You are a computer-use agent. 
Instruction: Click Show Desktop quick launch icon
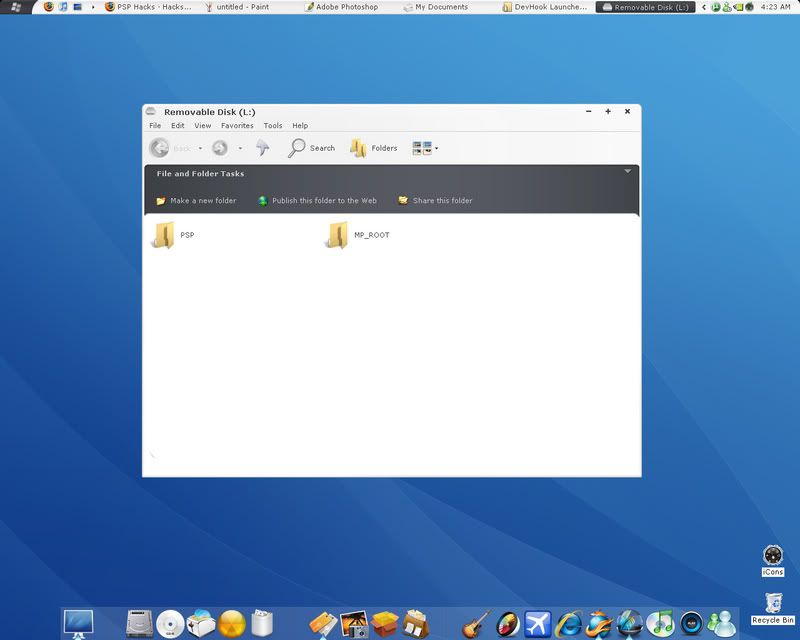click(x=78, y=7)
